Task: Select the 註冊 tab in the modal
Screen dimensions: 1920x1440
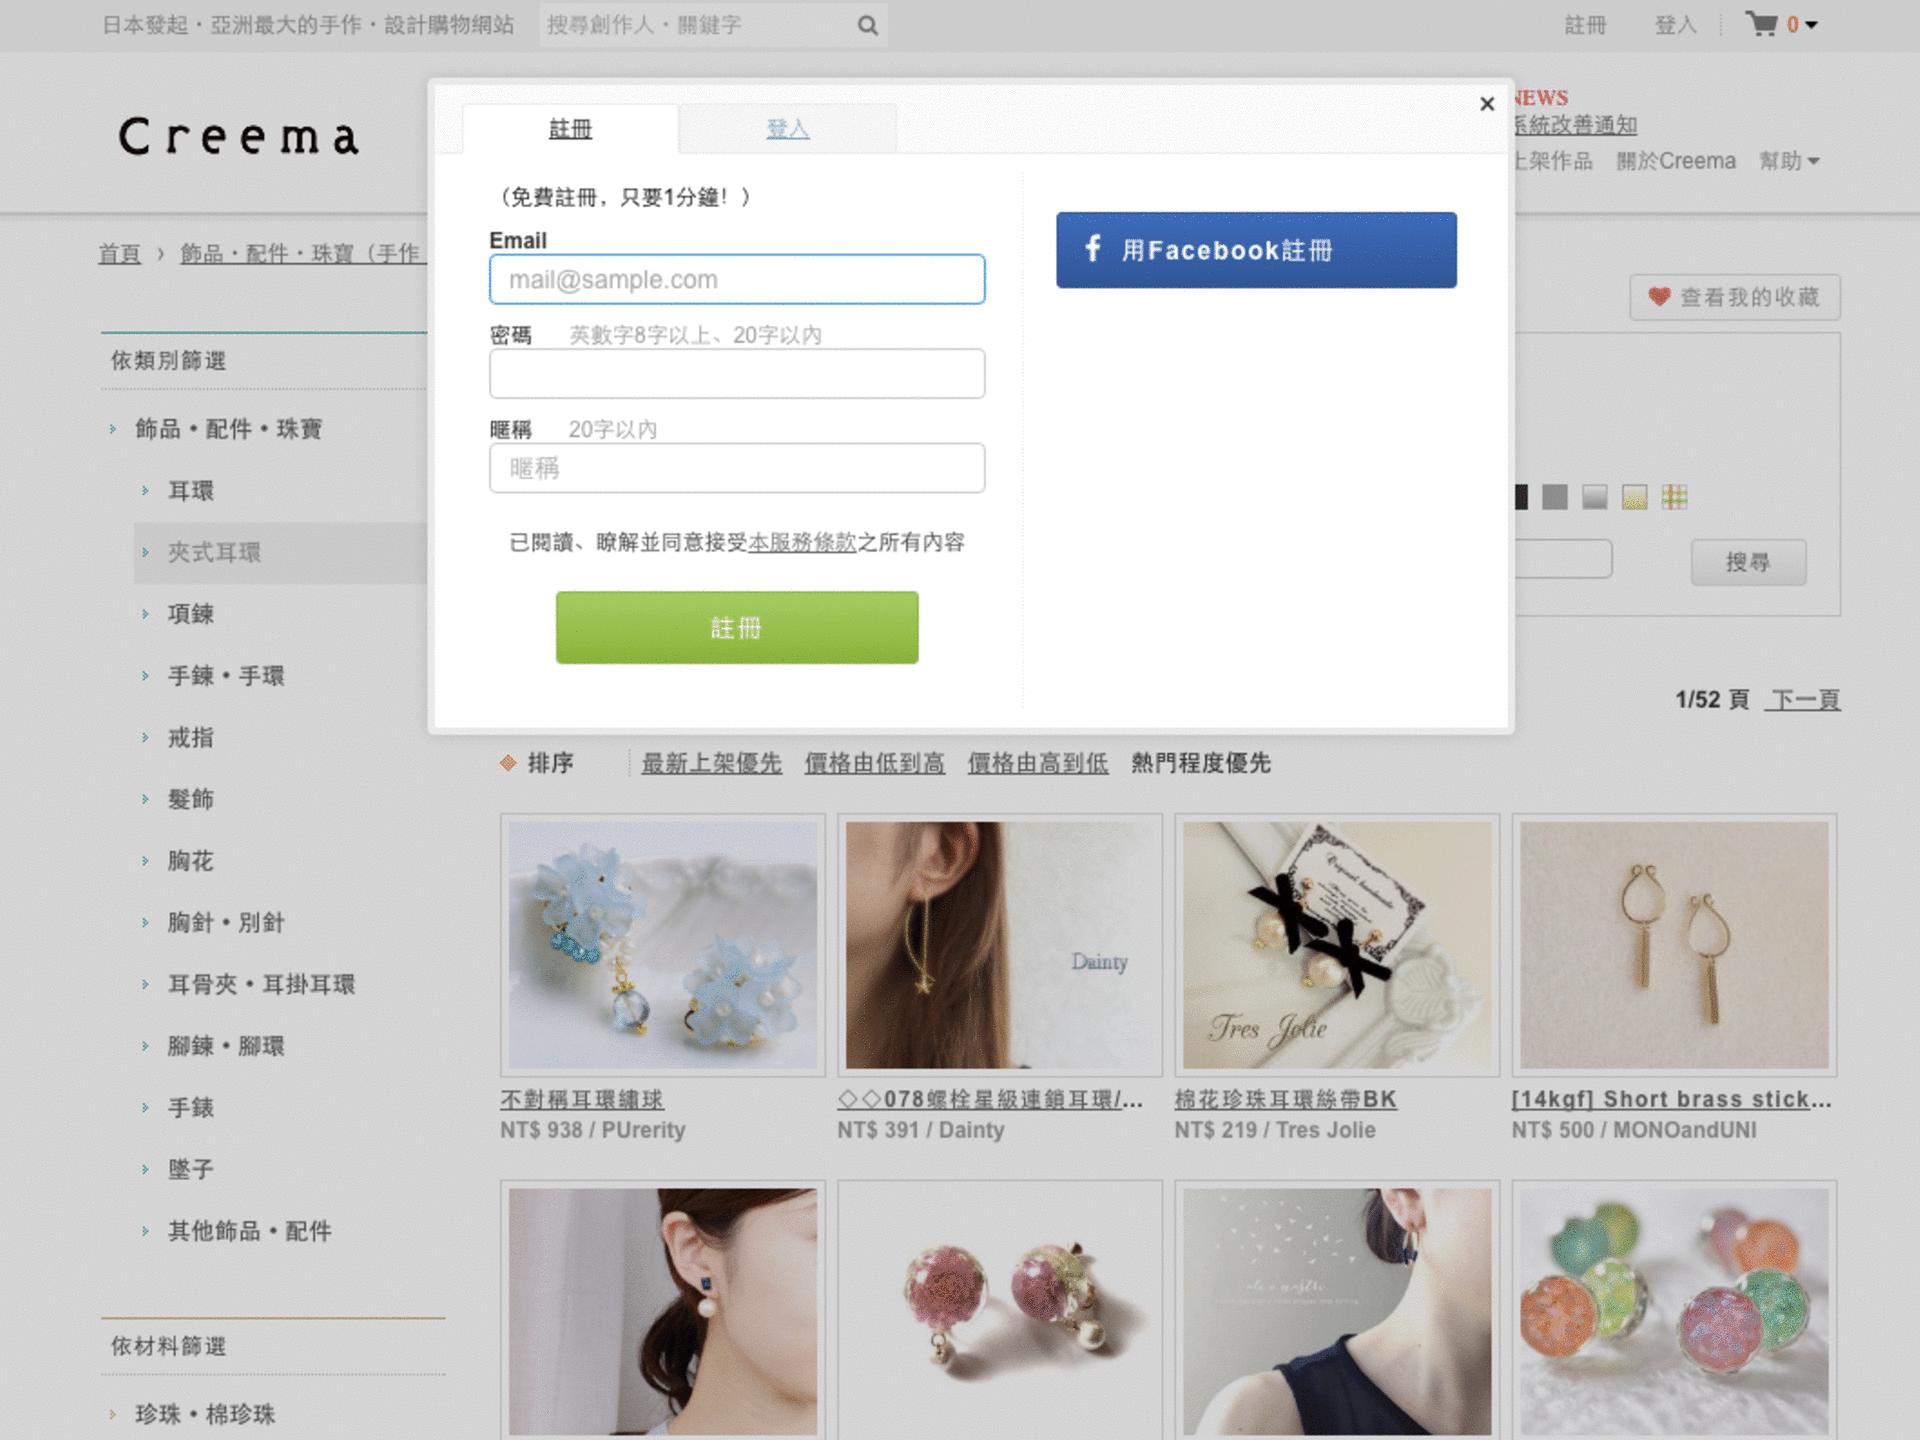Action: [x=569, y=129]
